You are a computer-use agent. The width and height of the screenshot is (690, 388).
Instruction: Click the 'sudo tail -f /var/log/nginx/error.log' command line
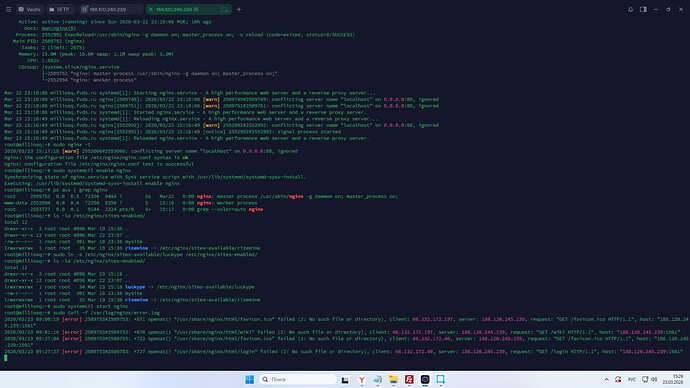(82, 313)
